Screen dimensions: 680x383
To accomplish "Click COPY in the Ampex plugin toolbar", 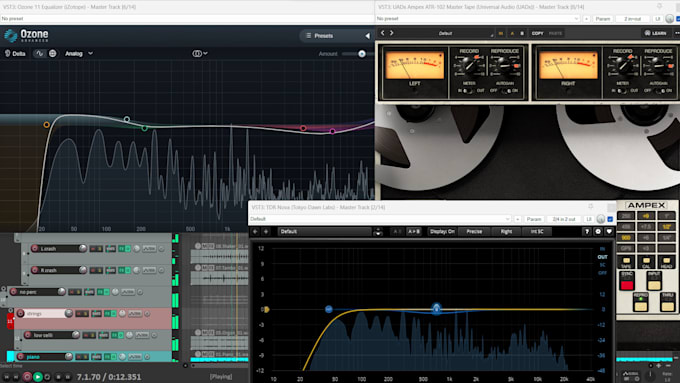I will (537, 33).
